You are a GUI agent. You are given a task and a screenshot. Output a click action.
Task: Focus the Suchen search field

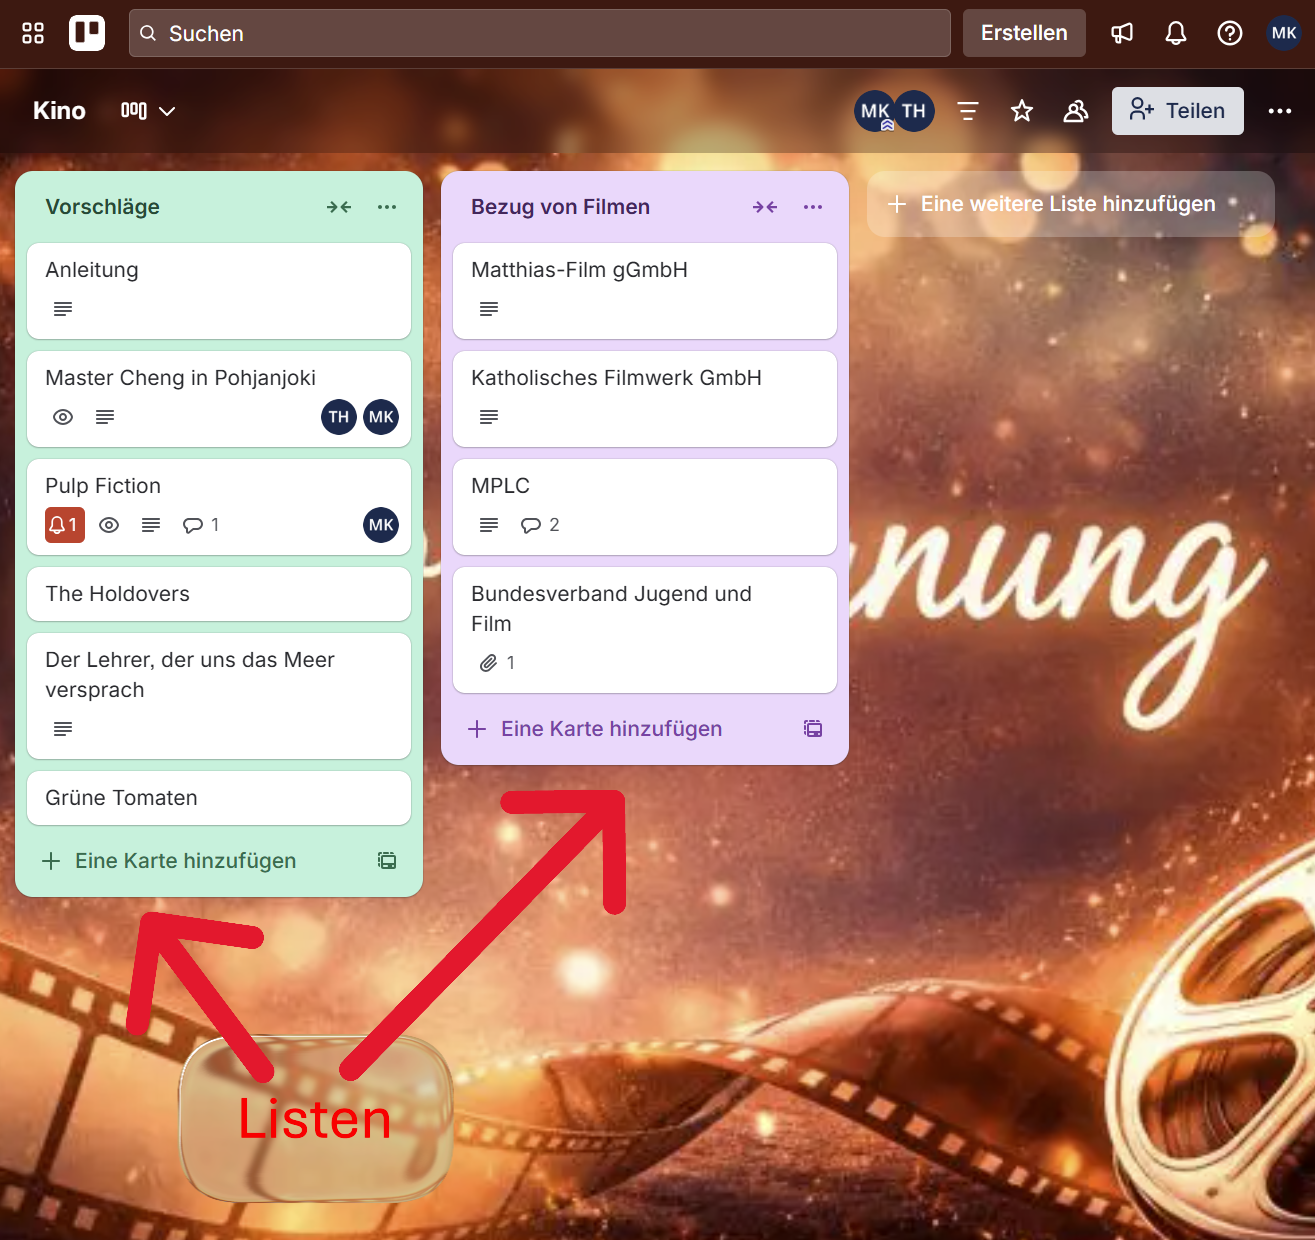click(540, 33)
